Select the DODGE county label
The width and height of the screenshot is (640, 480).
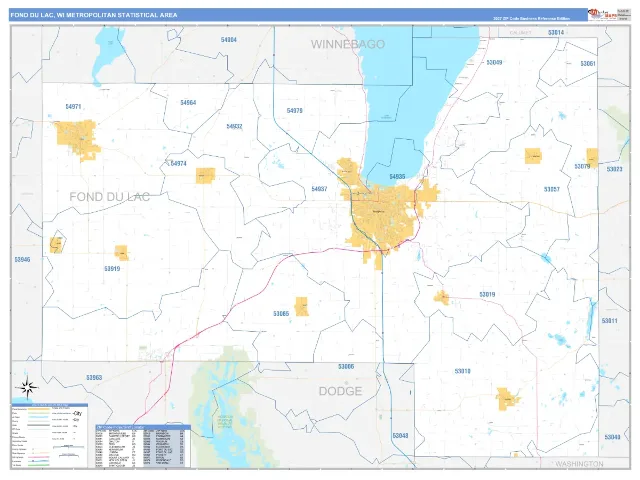click(340, 391)
